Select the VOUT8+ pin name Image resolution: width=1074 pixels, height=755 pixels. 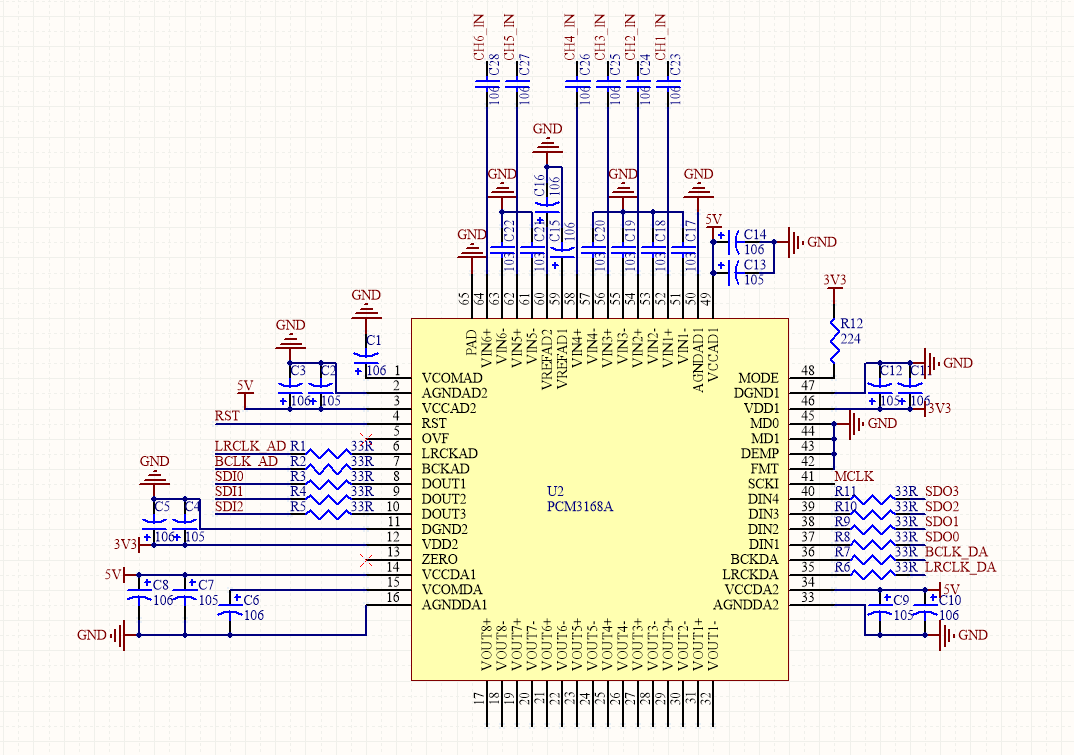click(486, 644)
